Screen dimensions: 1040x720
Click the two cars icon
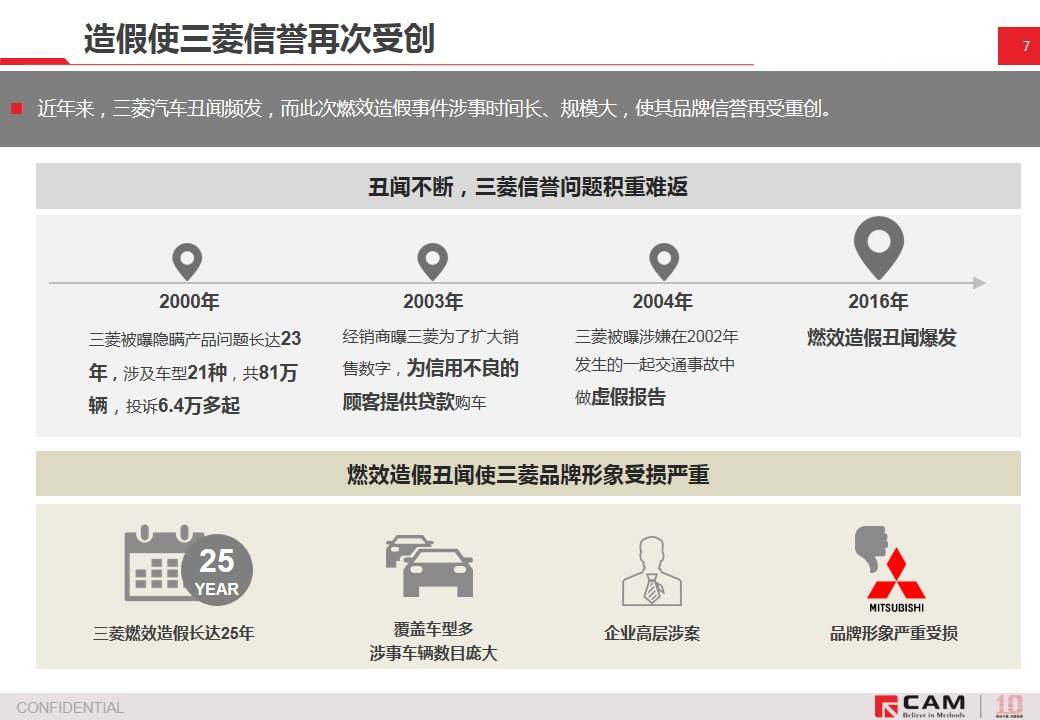(430, 566)
